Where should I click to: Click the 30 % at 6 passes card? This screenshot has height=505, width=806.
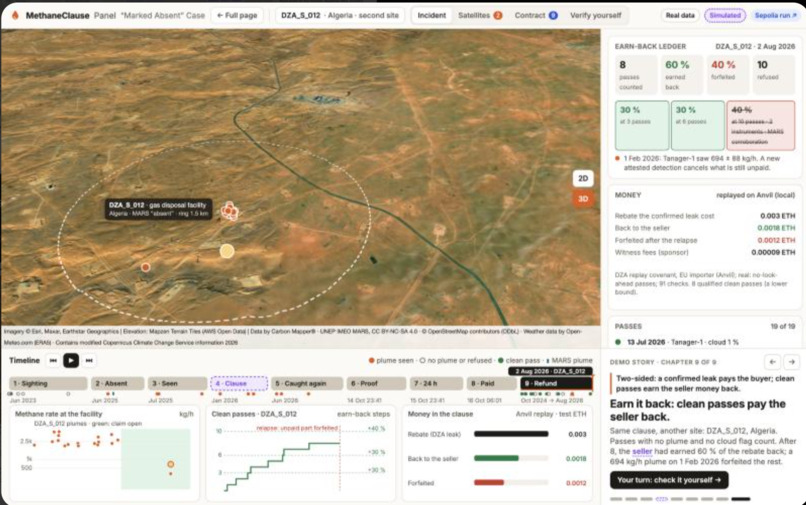tap(698, 125)
